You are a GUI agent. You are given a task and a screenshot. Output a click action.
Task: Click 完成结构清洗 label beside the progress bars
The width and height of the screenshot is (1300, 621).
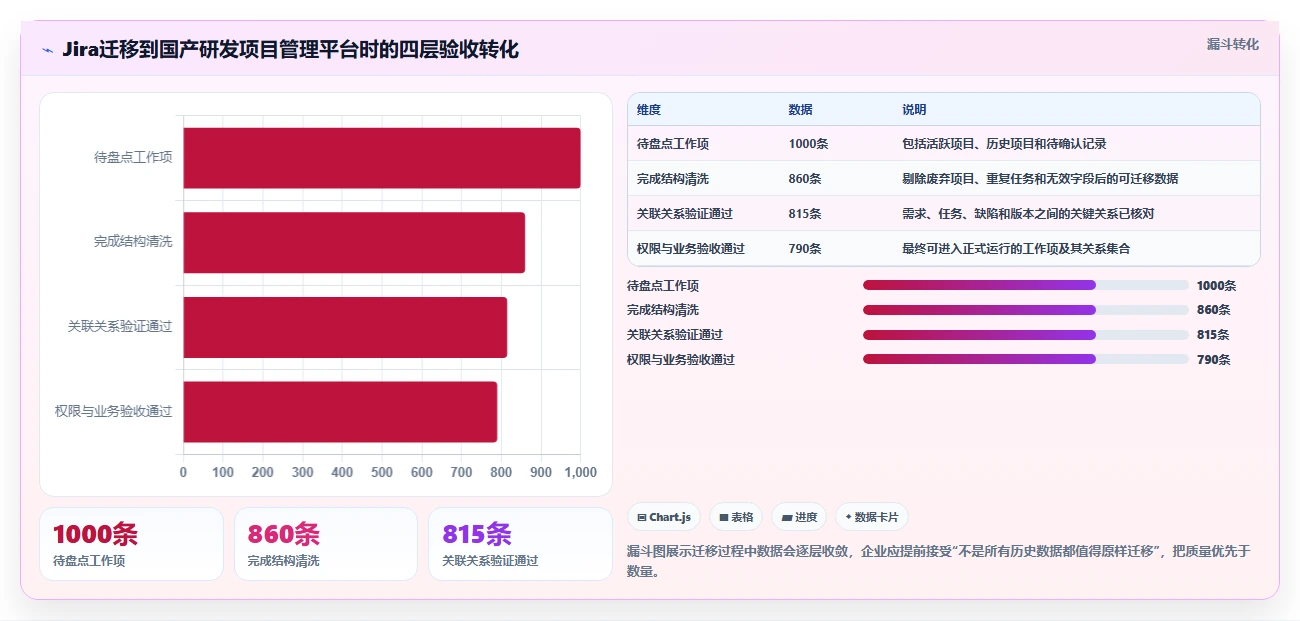point(663,310)
